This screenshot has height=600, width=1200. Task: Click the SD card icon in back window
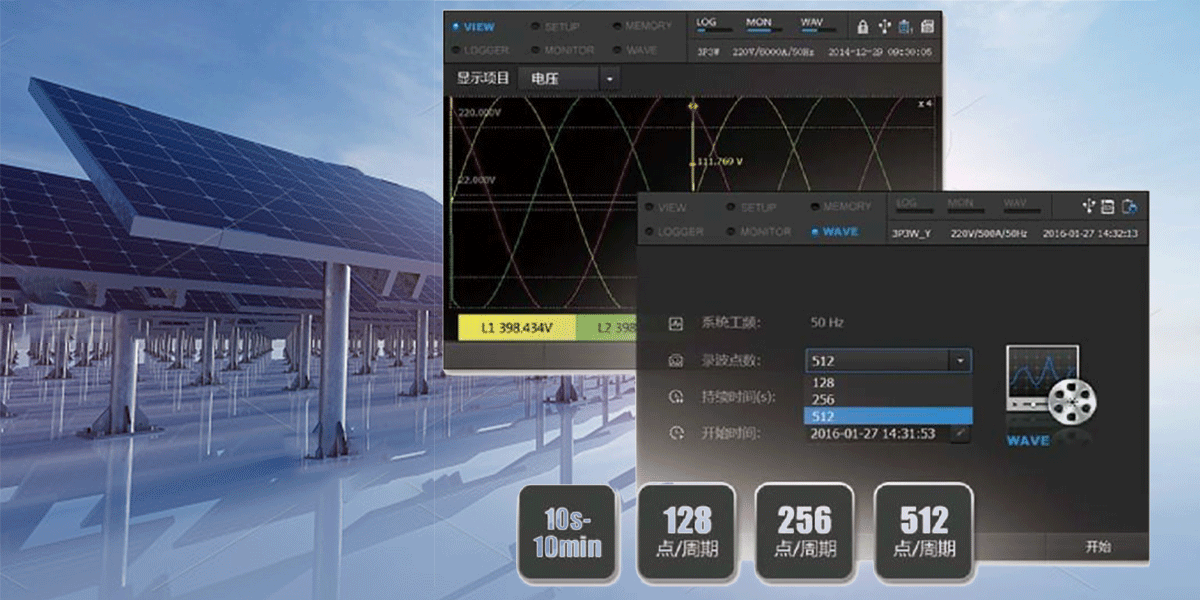coord(927,27)
